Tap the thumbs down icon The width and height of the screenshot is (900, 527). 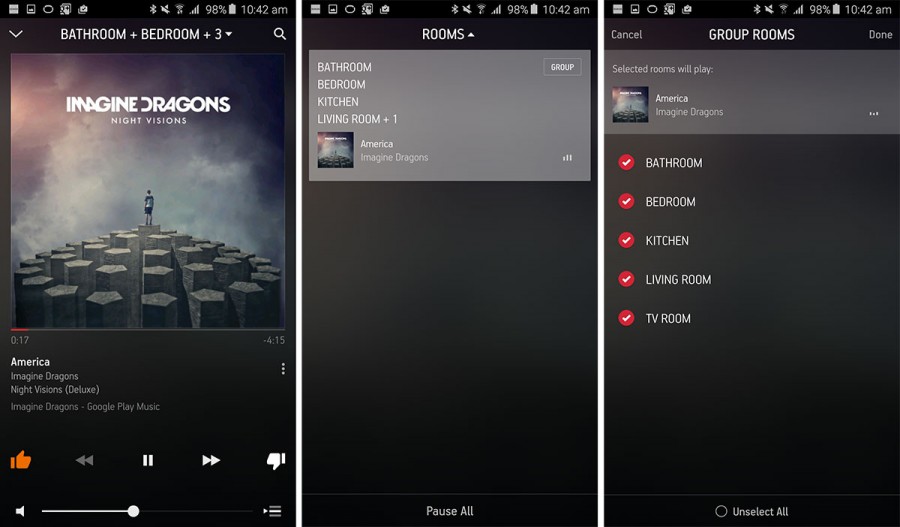tap(276, 460)
